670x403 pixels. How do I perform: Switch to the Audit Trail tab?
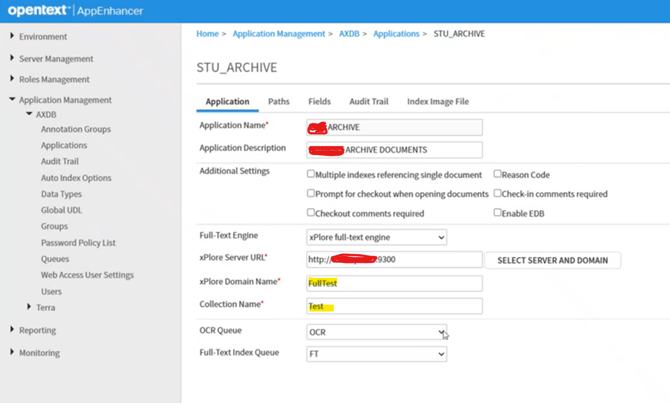(x=370, y=101)
